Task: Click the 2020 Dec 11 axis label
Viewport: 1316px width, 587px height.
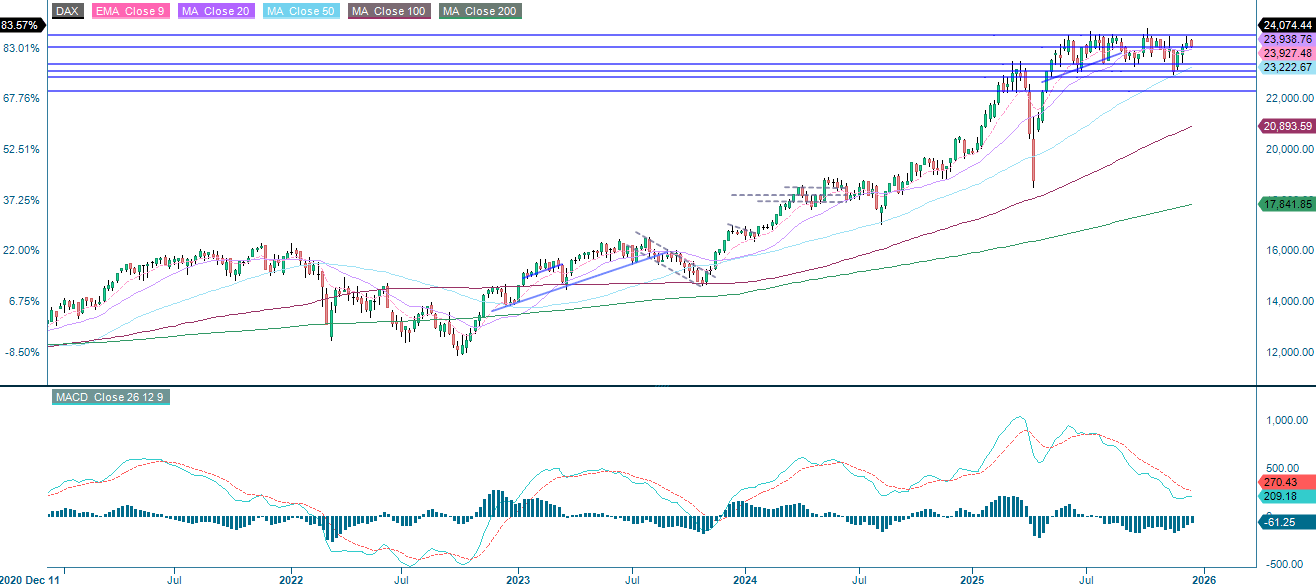Action: click(x=30, y=579)
